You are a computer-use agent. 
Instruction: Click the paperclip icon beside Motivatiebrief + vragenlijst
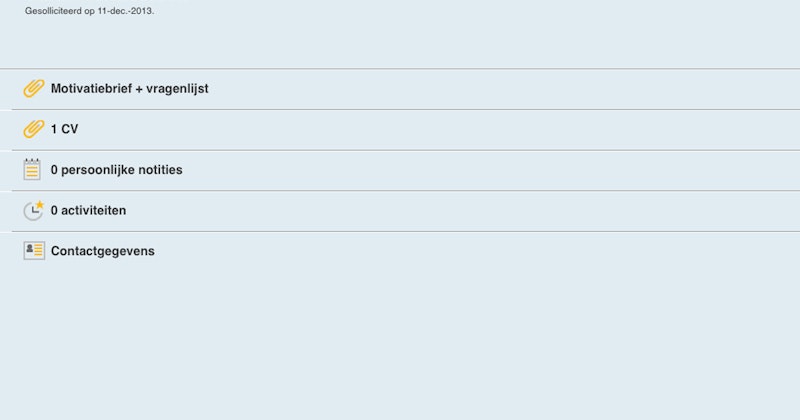tap(34, 88)
